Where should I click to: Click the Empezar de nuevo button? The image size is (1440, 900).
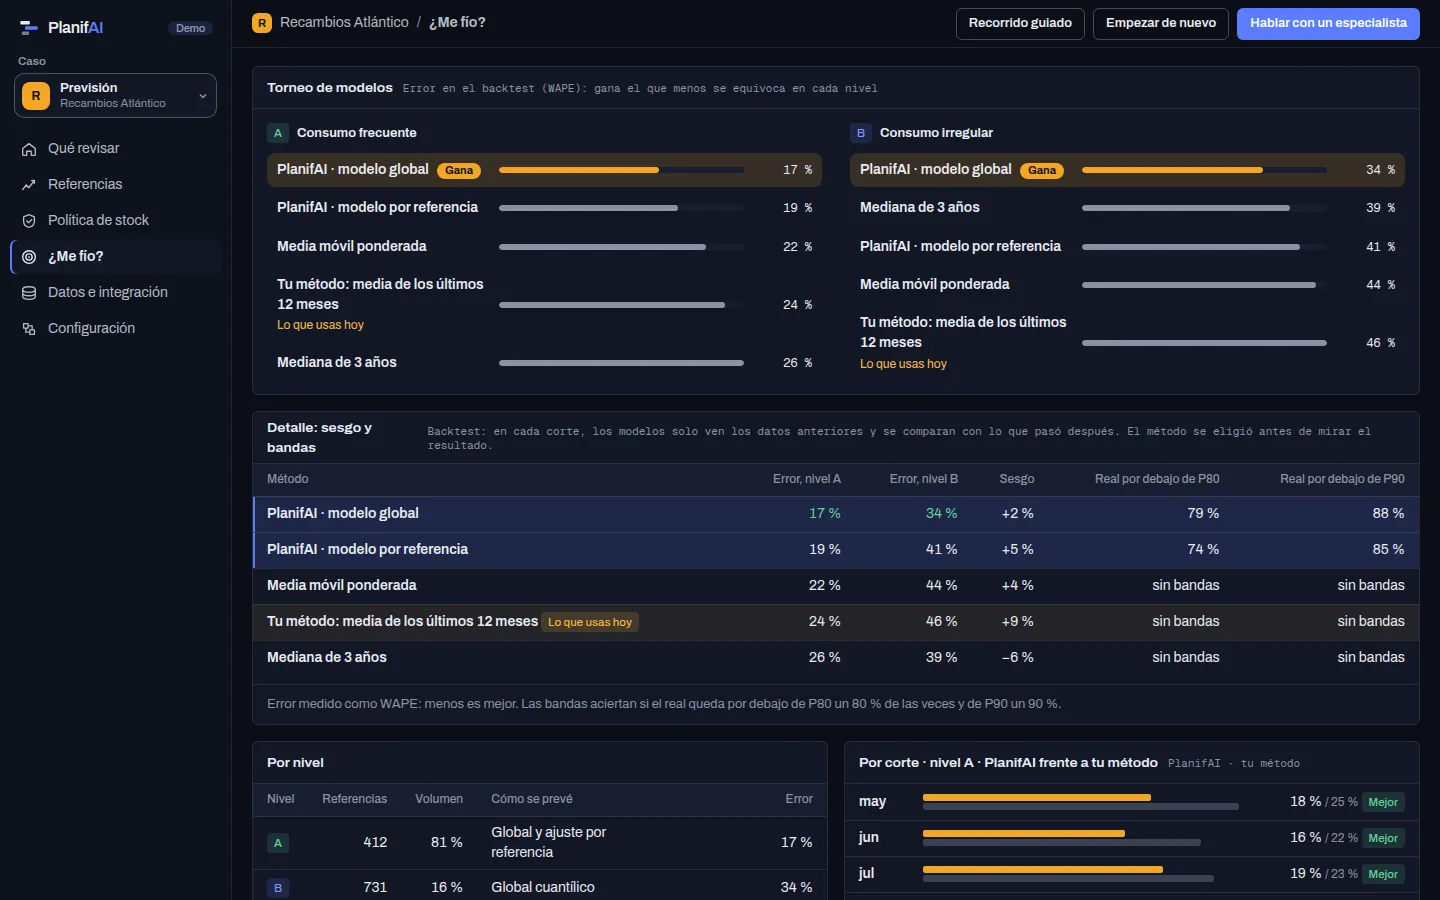1161,24
